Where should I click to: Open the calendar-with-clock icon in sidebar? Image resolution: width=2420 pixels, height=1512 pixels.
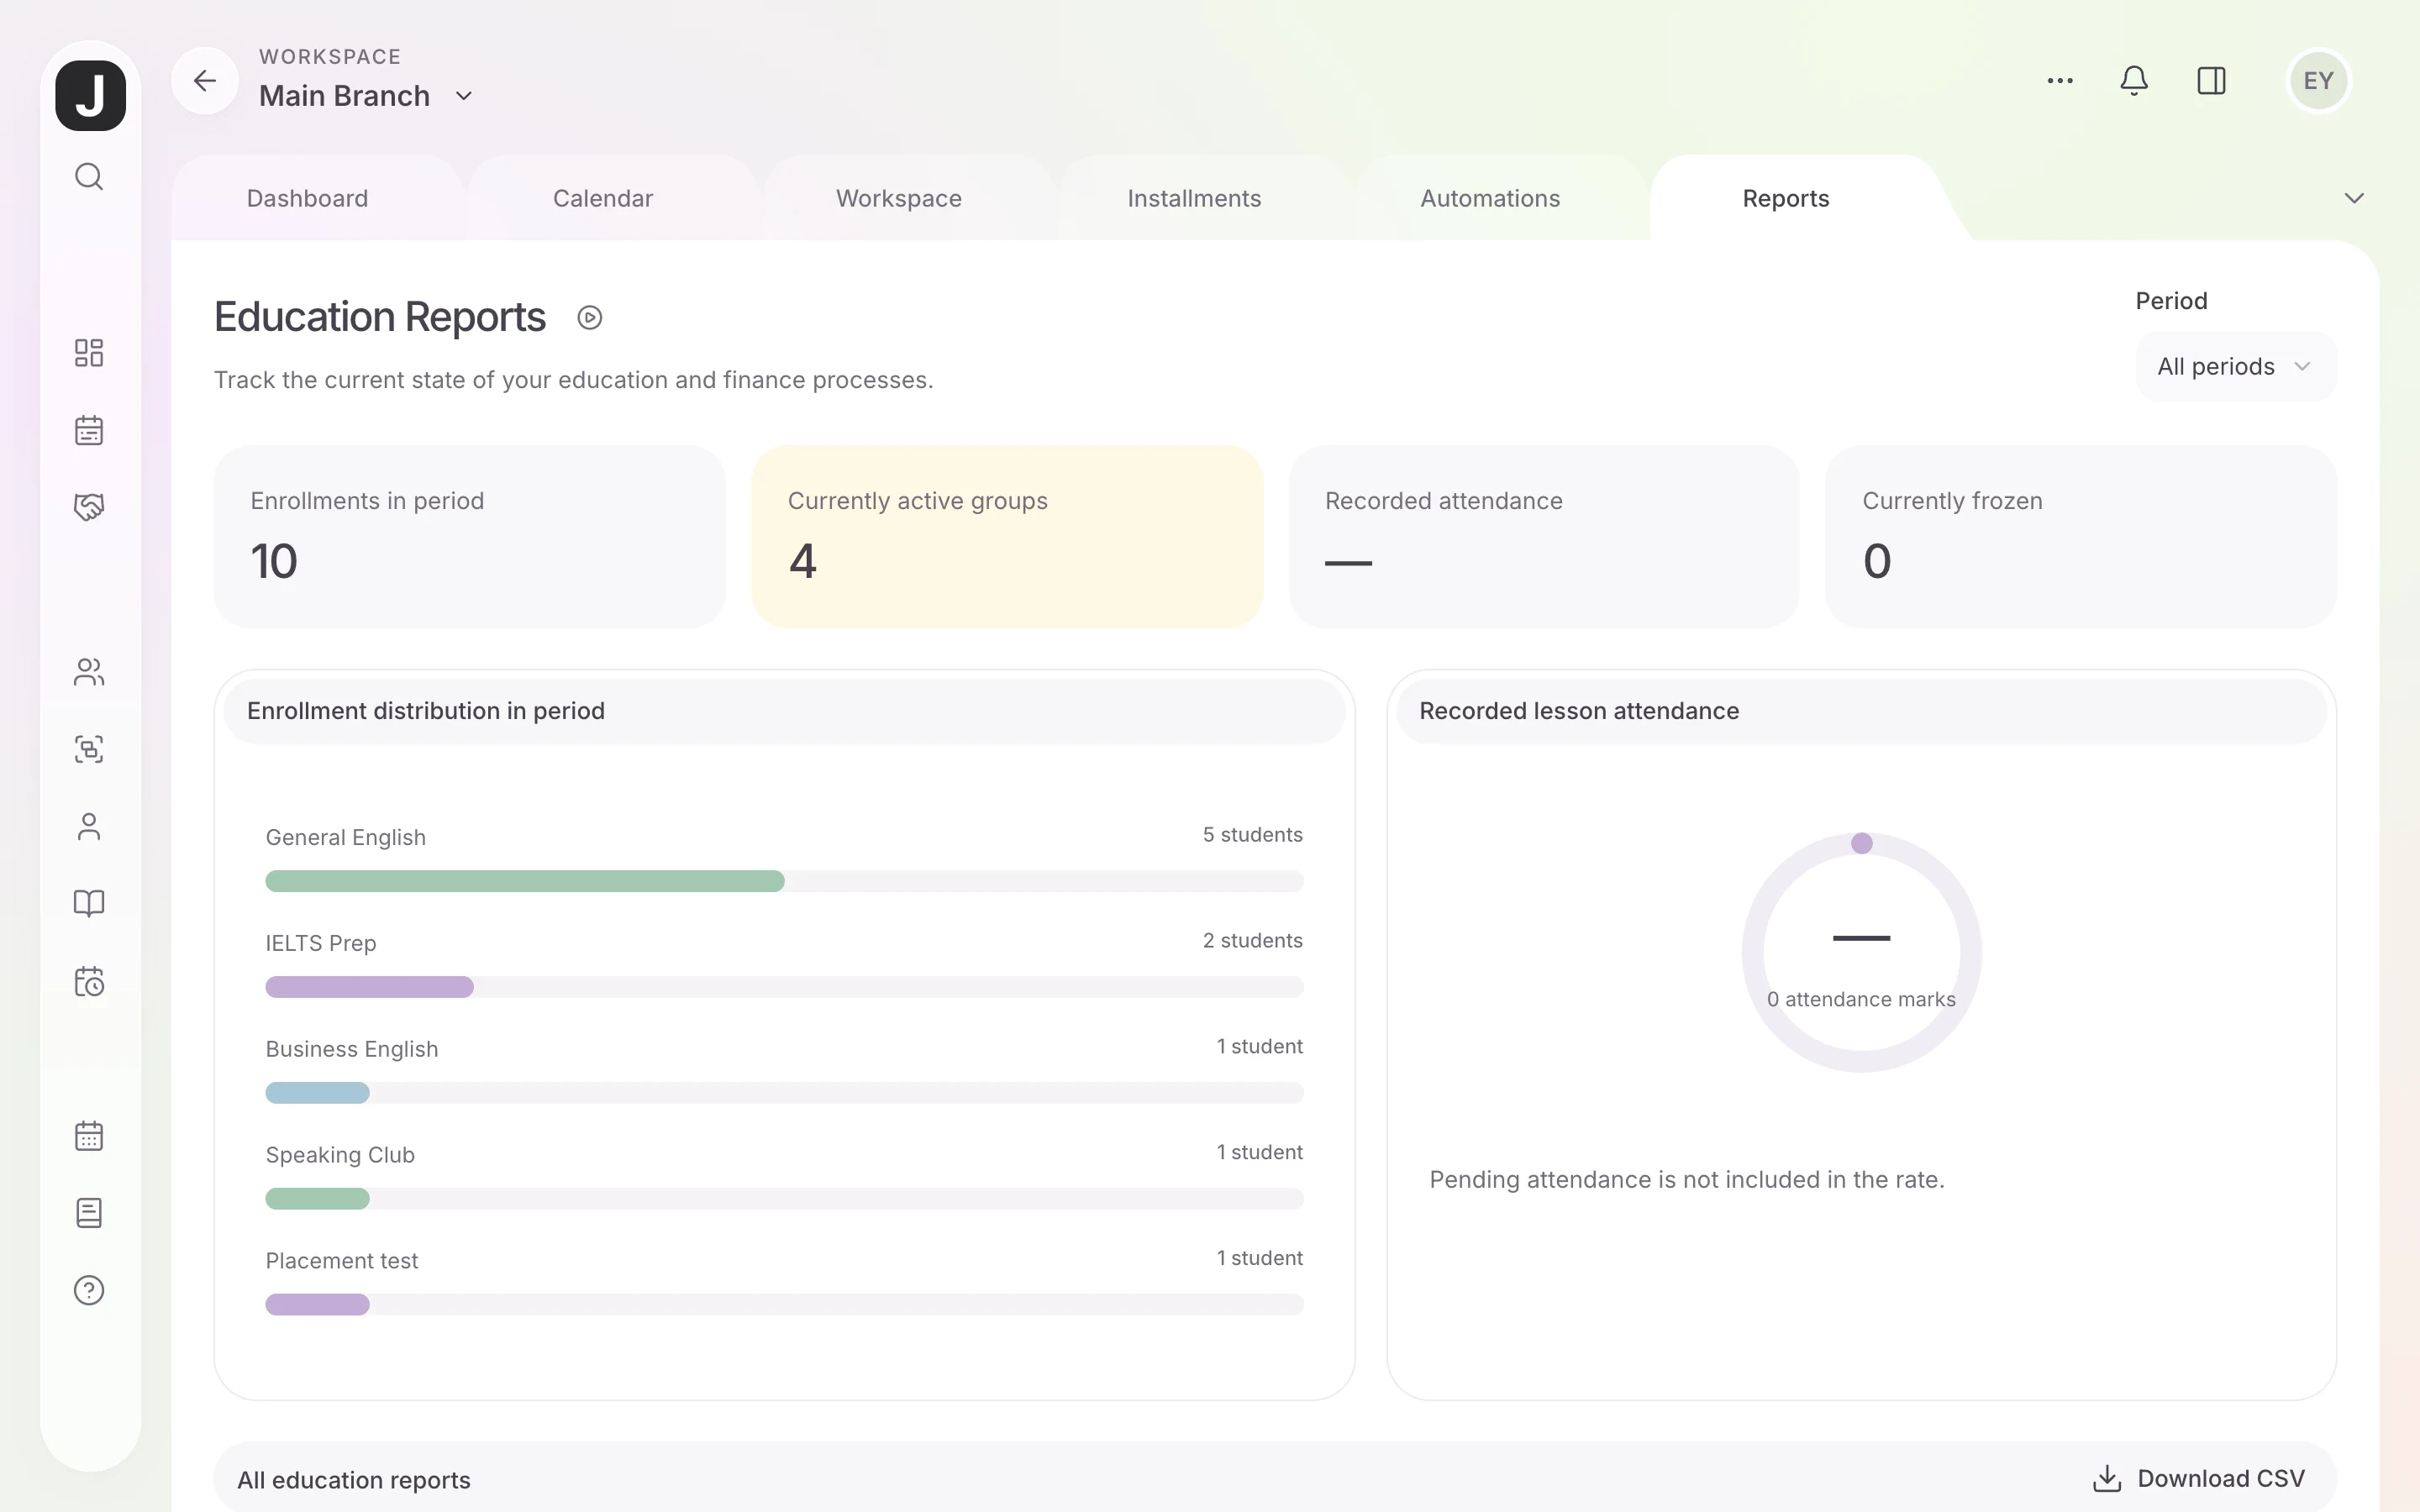(89, 981)
